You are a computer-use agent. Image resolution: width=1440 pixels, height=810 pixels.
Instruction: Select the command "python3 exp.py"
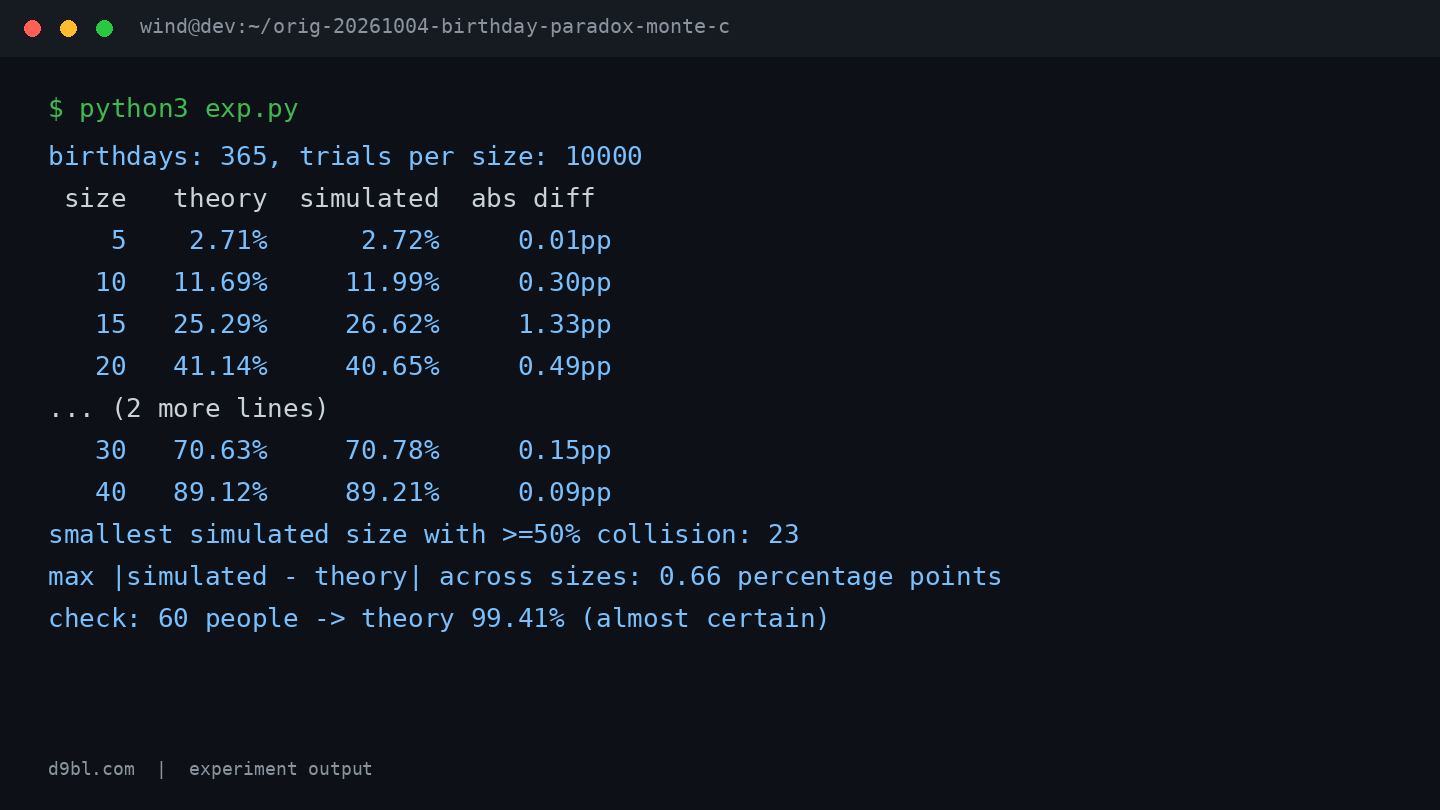pyautogui.click(x=189, y=108)
